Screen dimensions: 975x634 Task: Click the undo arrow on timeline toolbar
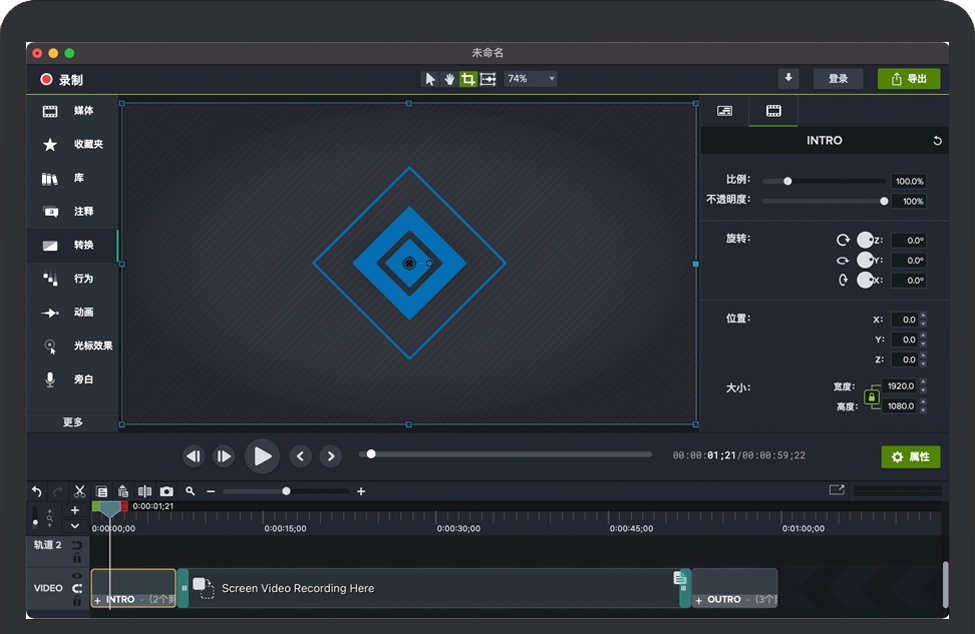tap(37, 491)
